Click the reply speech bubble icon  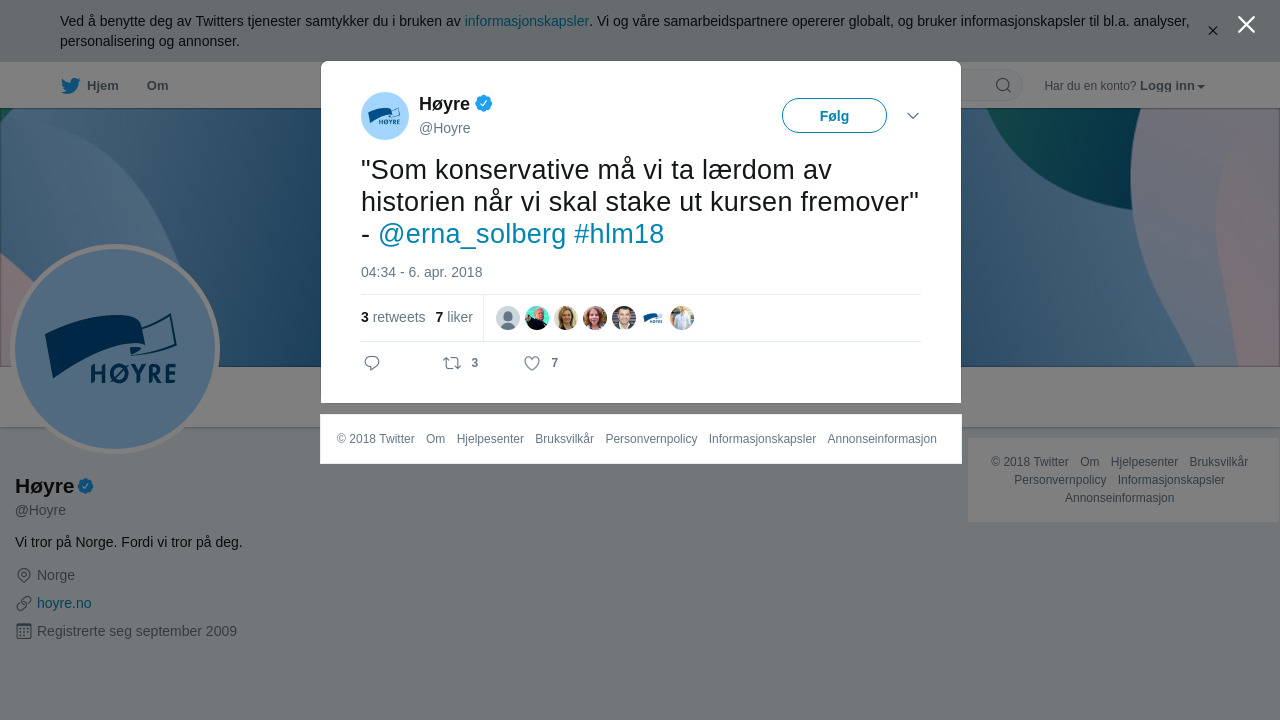(x=372, y=363)
